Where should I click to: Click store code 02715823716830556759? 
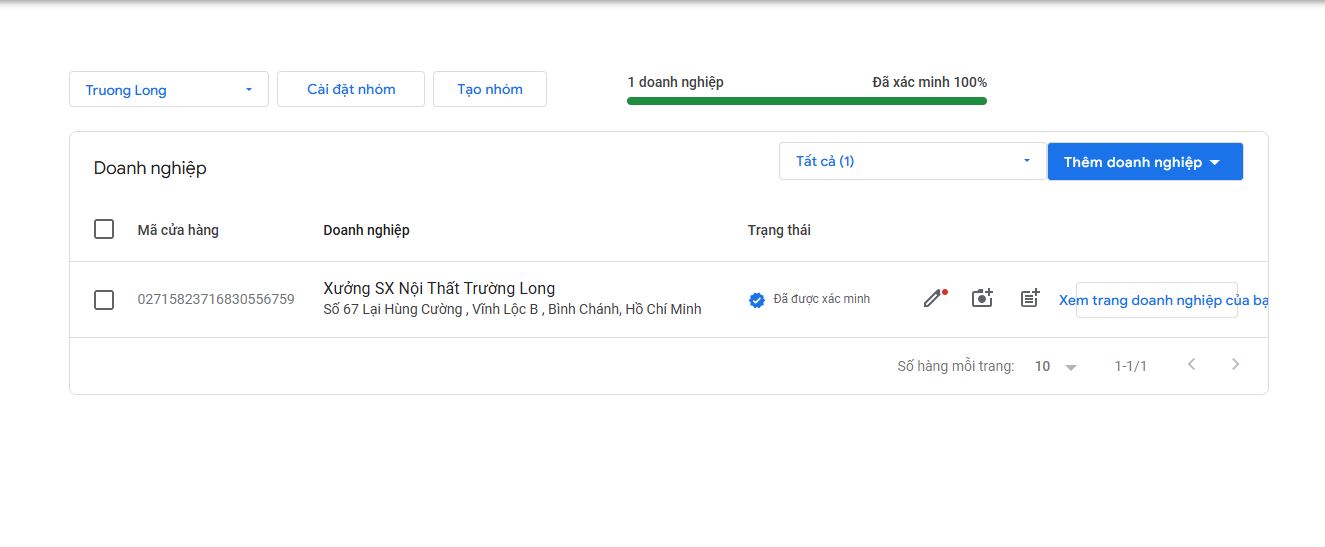tap(216, 299)
